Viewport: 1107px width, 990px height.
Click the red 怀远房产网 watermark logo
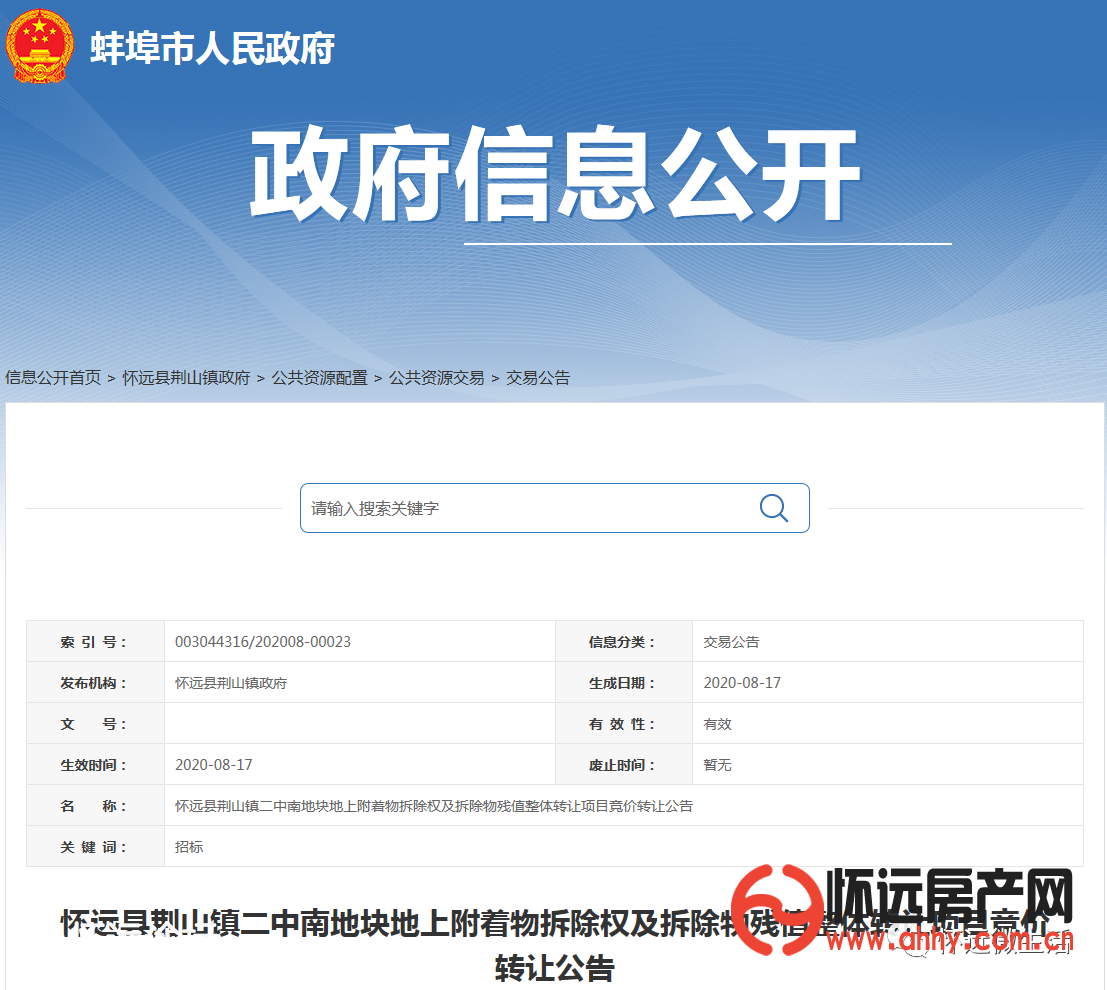[900, 910]
